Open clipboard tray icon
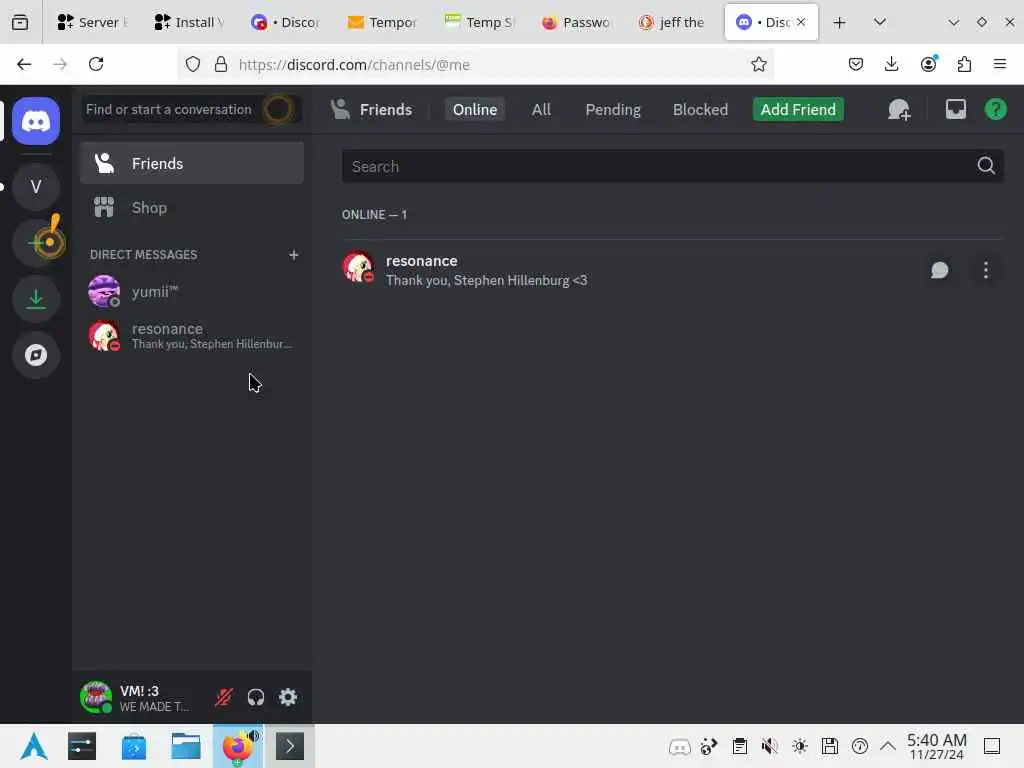1024x768 pixels. 739,746
